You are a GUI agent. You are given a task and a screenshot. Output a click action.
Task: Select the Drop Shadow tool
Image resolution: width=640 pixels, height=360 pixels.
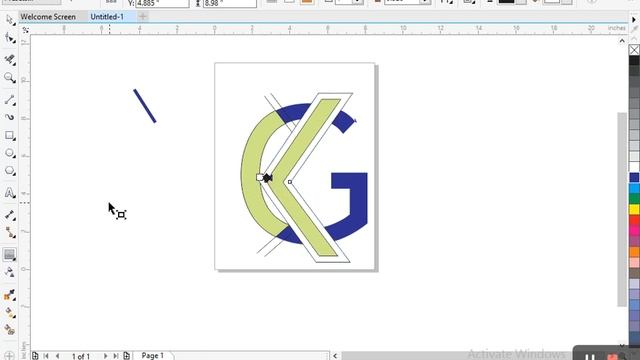[x=9, y=254]
